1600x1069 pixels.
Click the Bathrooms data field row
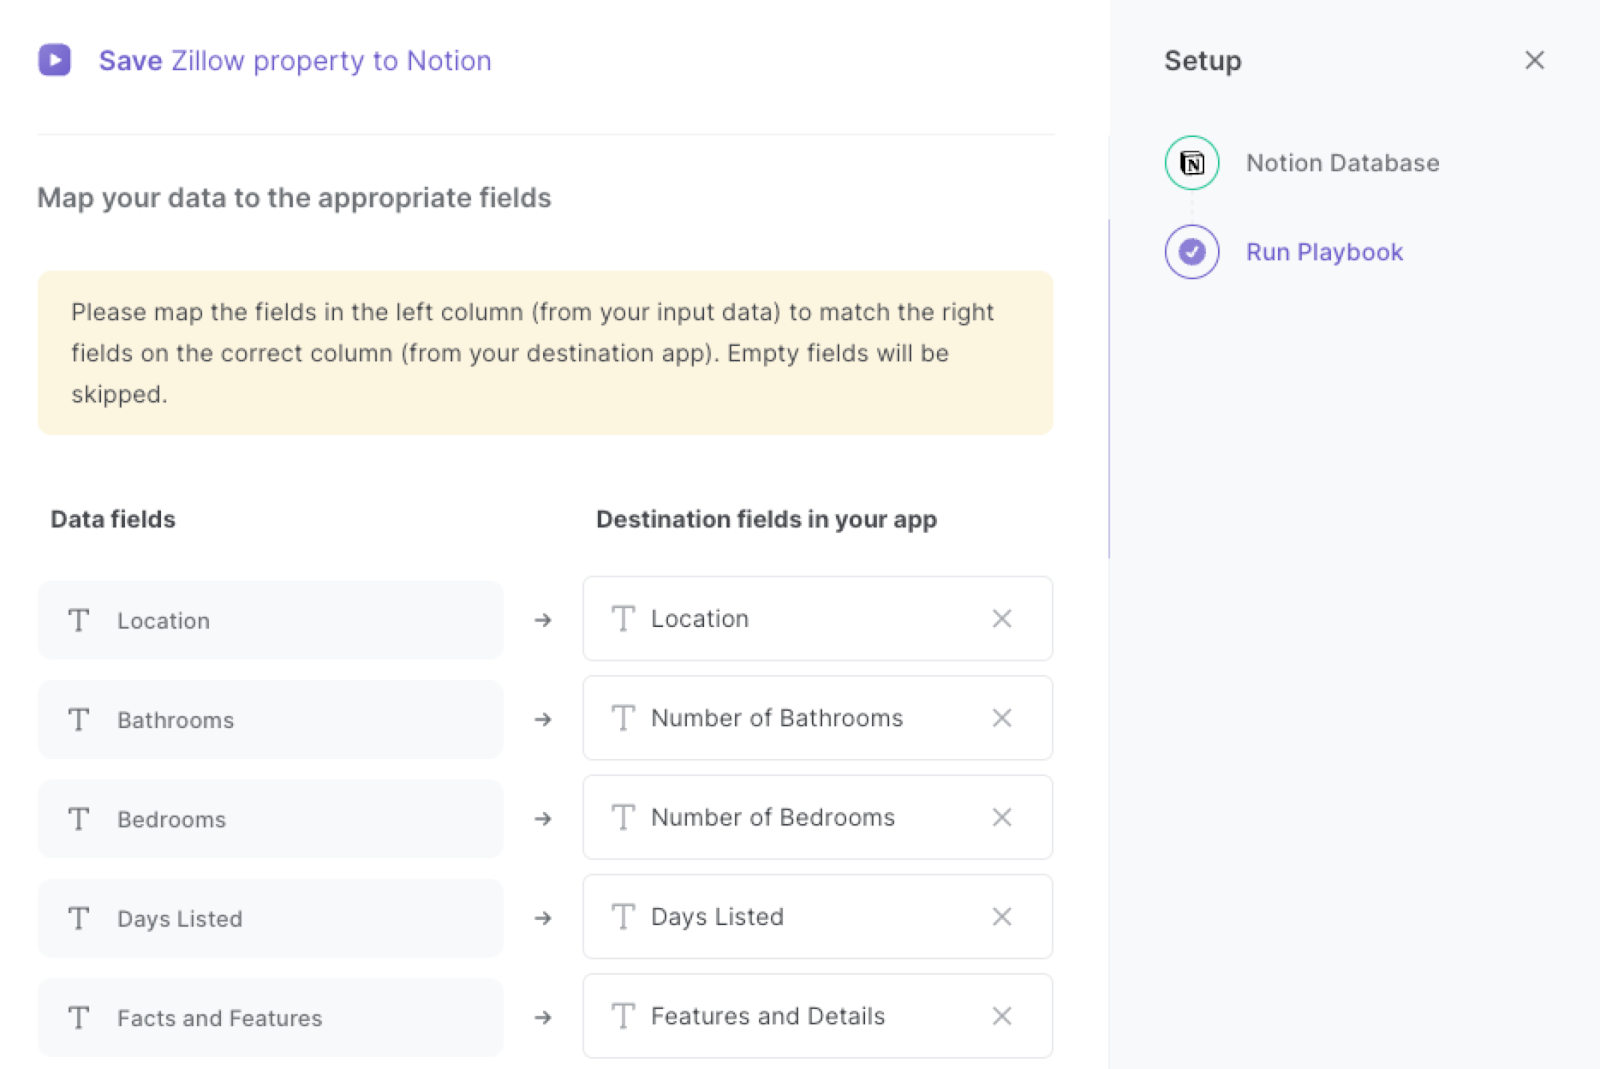[x=270, y=719]
